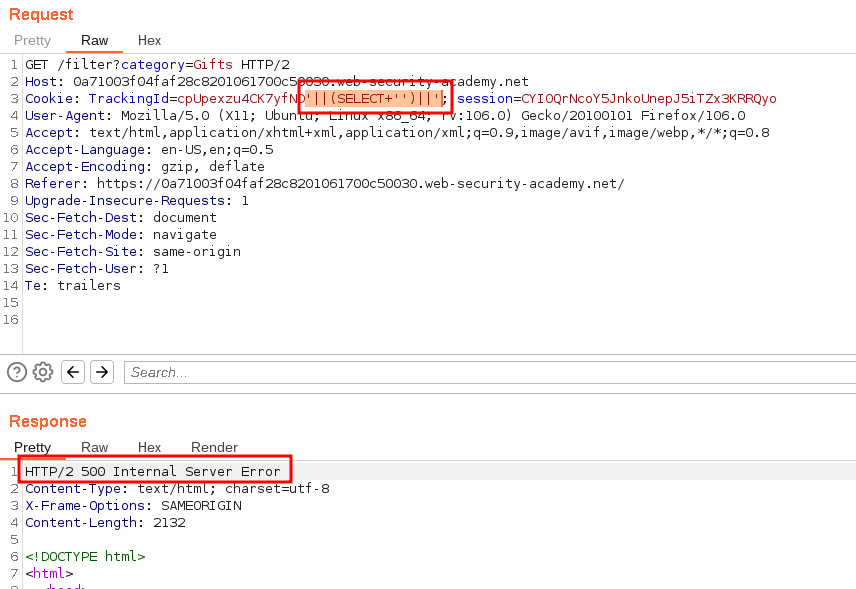Screen dimensions: 856x589
Task: Click the User-Agent header line
Action: coord(385,115)
